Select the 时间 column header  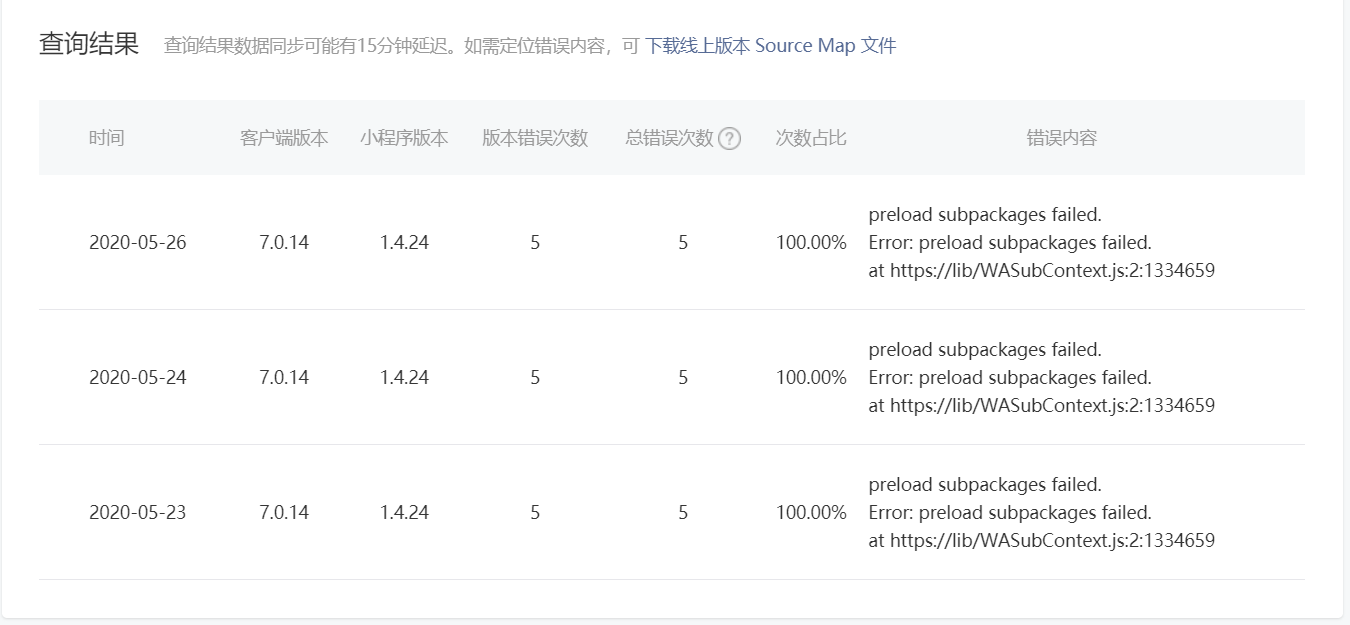click(106, 138)
